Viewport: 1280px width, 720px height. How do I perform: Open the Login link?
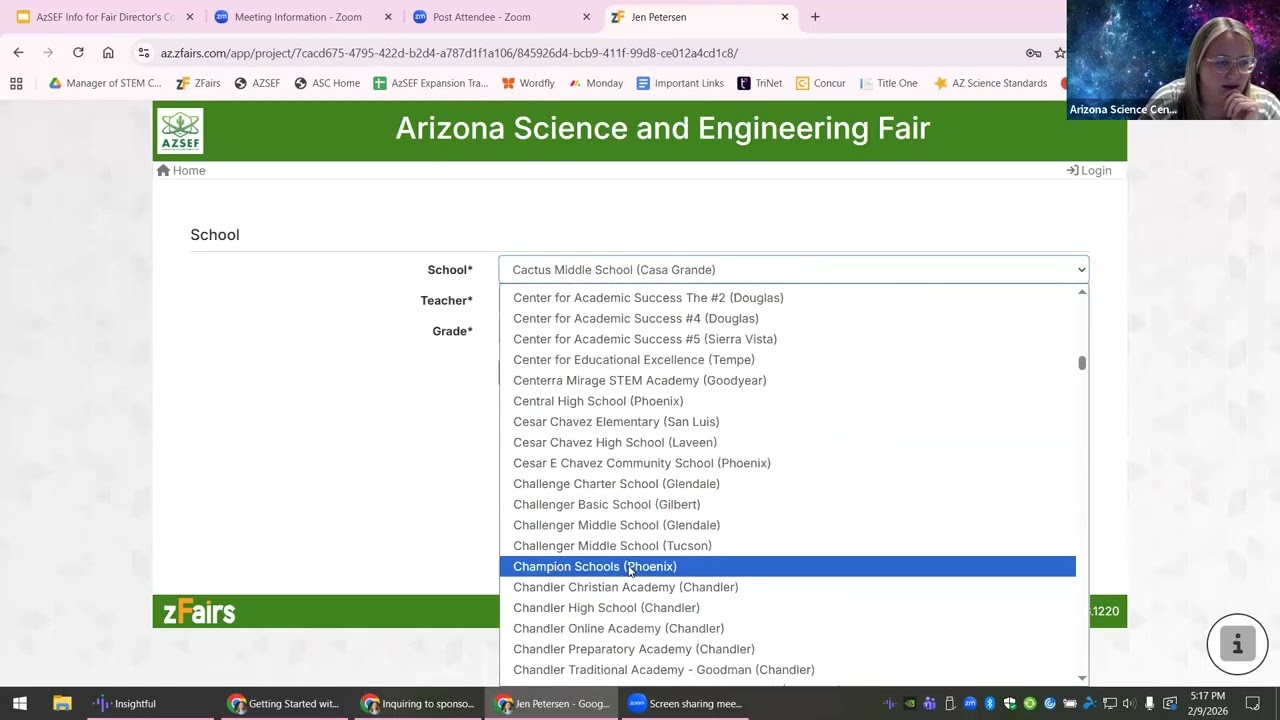pyautogui.click(x=1089, y=171)
